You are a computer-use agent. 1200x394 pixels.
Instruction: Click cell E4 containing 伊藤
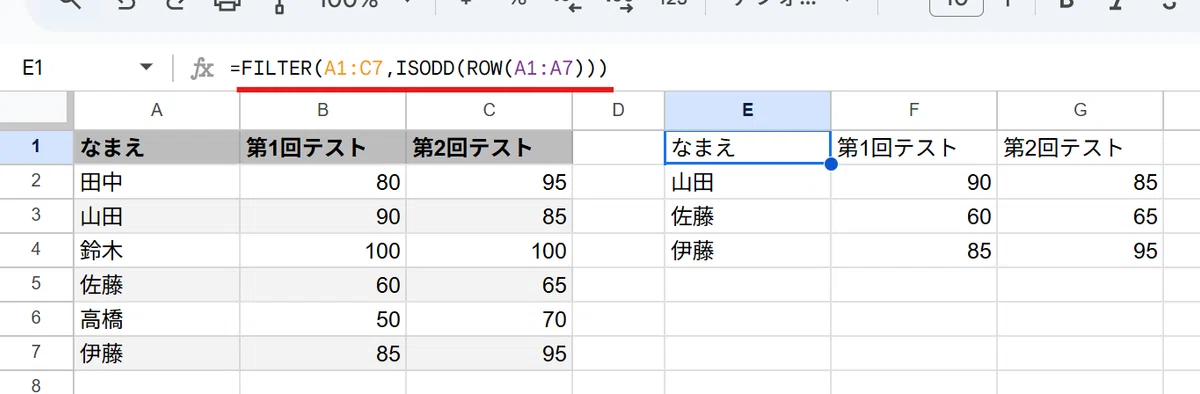[747, 250]
